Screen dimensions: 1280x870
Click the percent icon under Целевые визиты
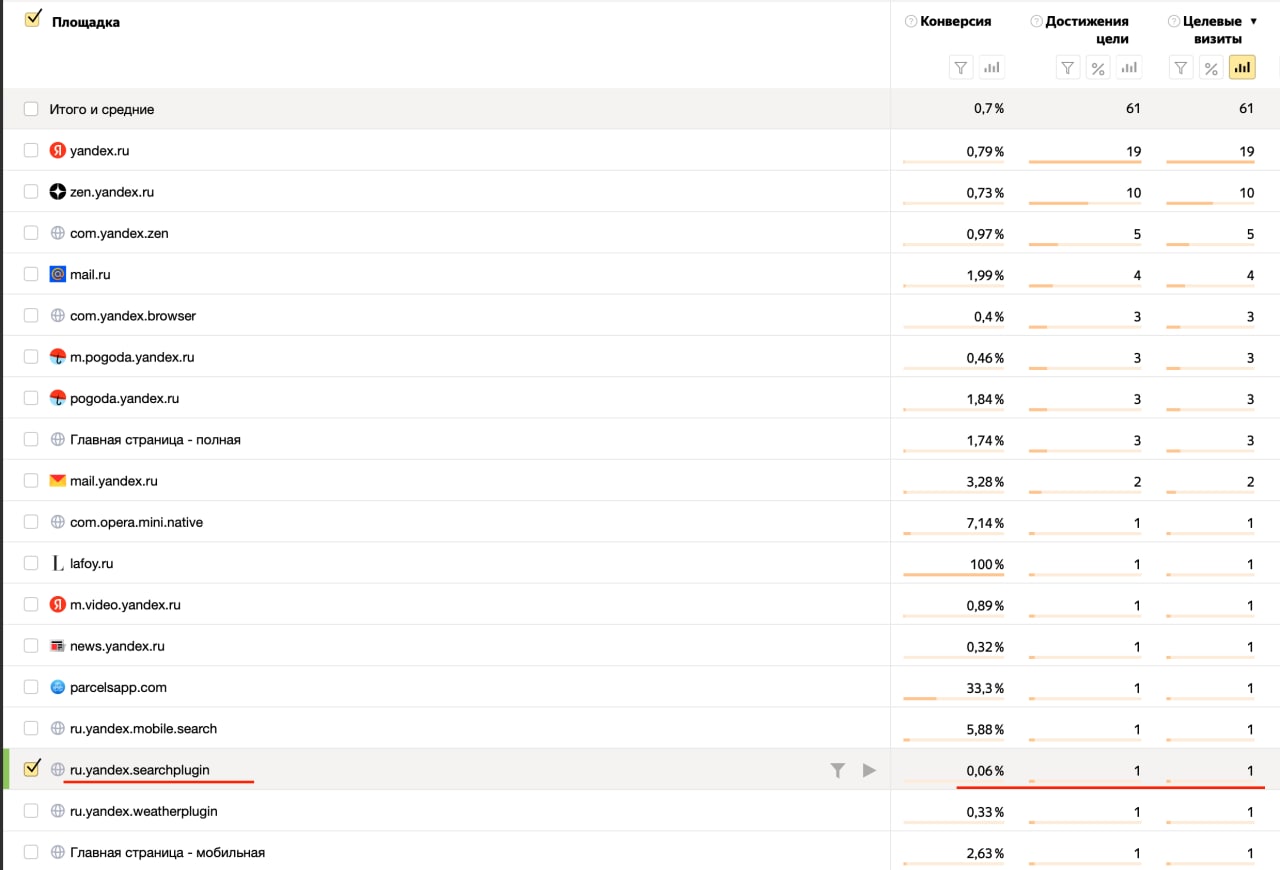point(1211,68)
